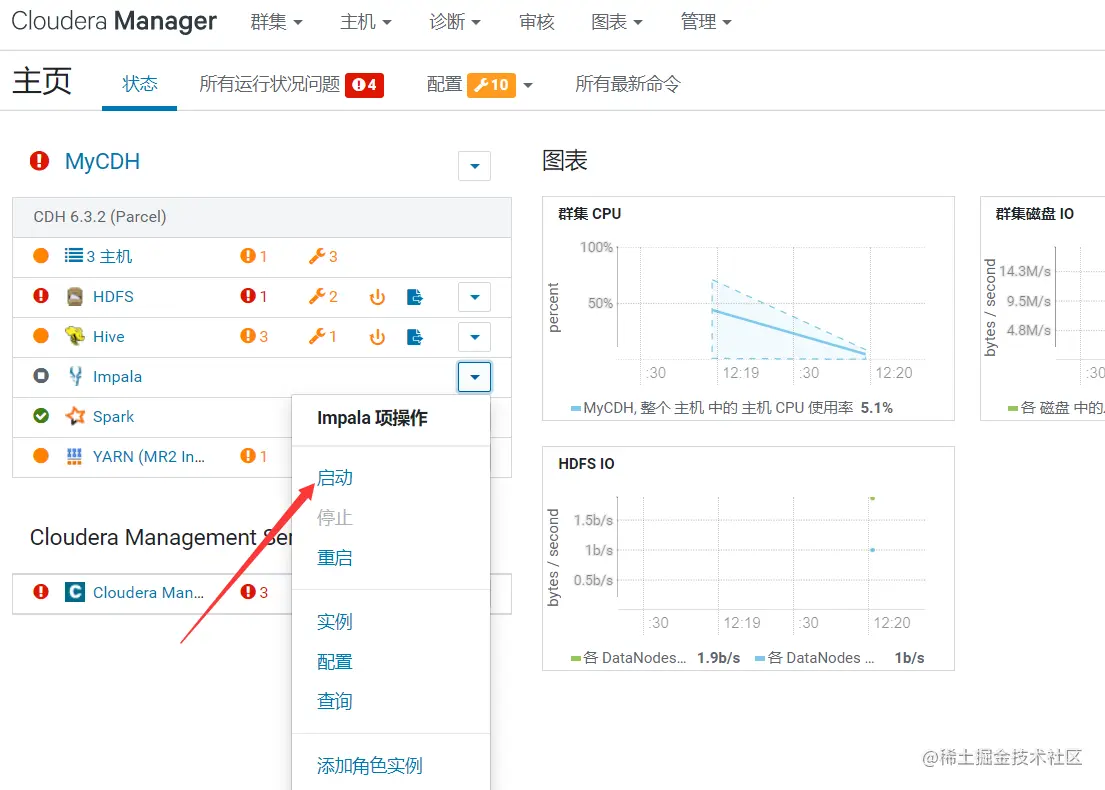Open the MyCDH cluster link
The height and width of the screenshot is (790, 1105).
click(x=102, y=161)
